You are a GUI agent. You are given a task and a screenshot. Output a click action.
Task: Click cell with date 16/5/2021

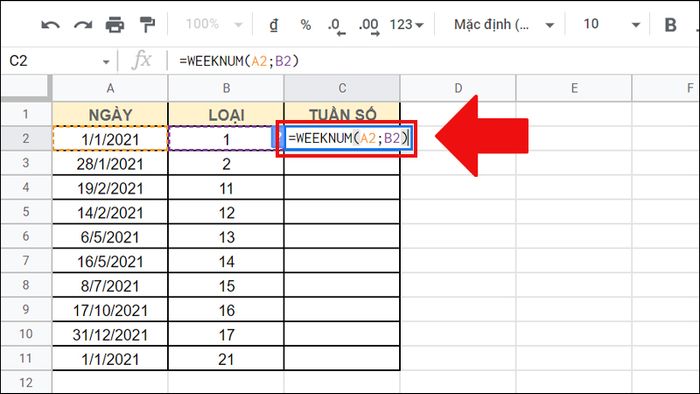[110, 261]
